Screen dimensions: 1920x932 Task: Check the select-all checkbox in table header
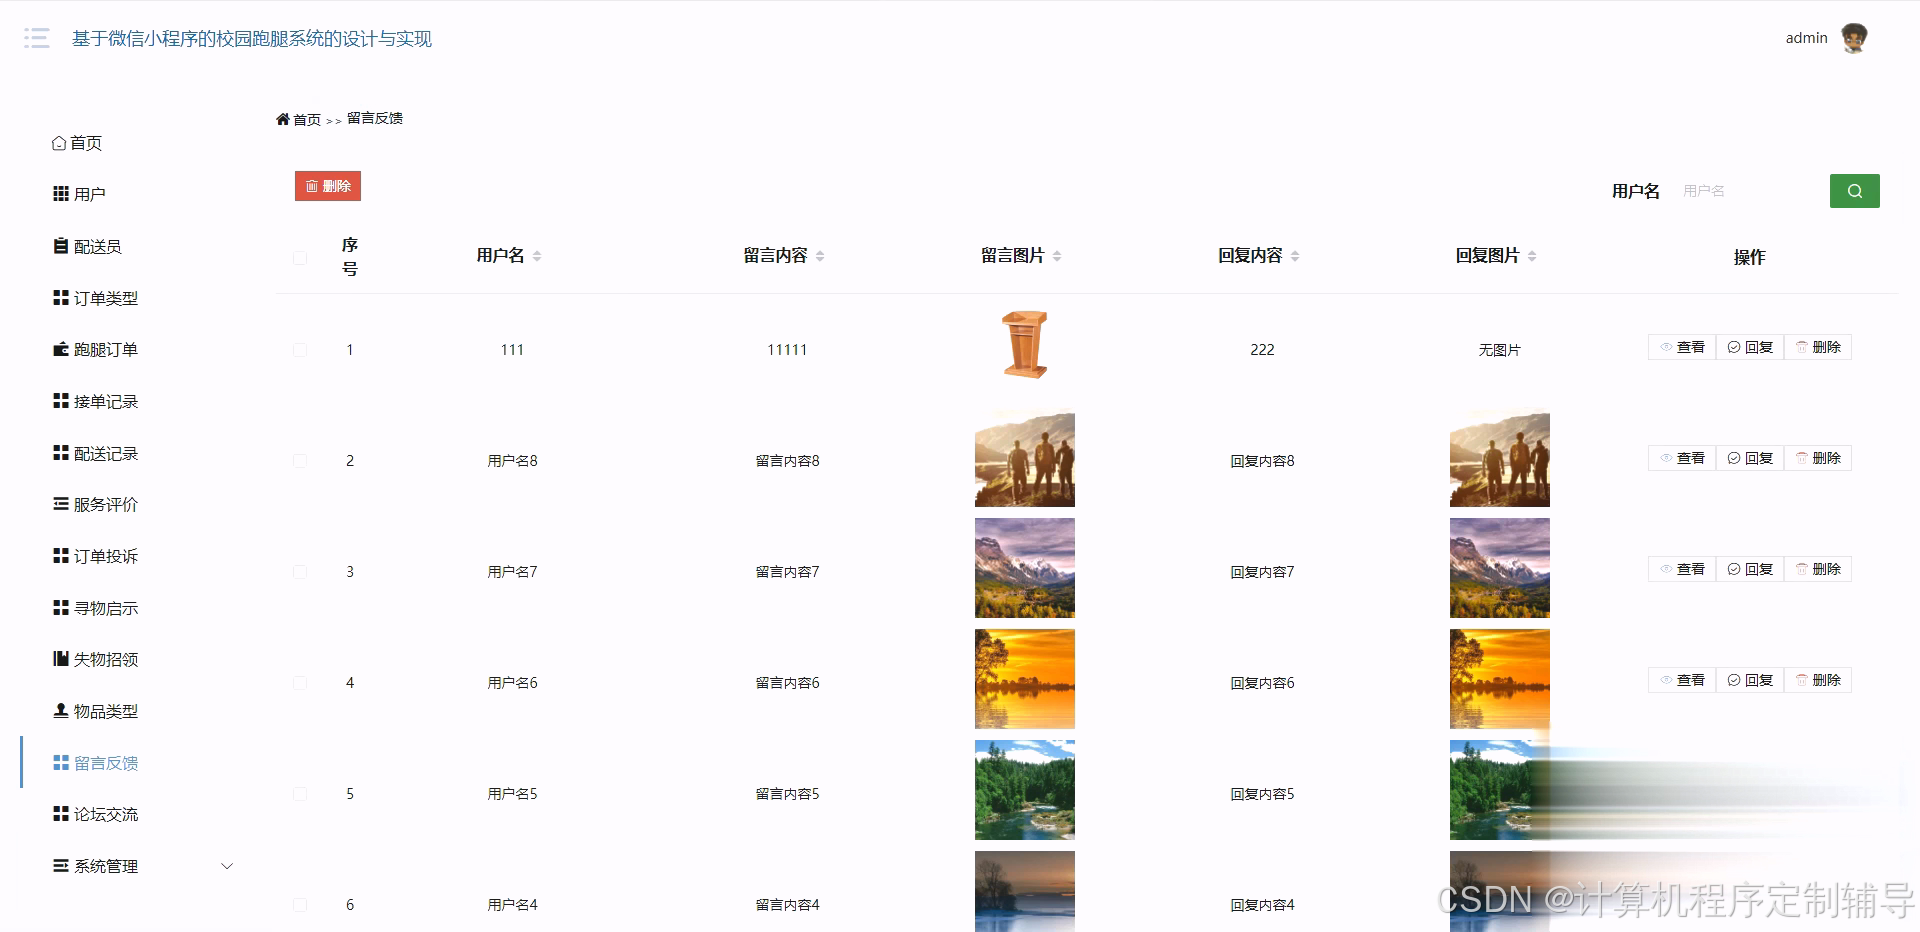(299, 257)
